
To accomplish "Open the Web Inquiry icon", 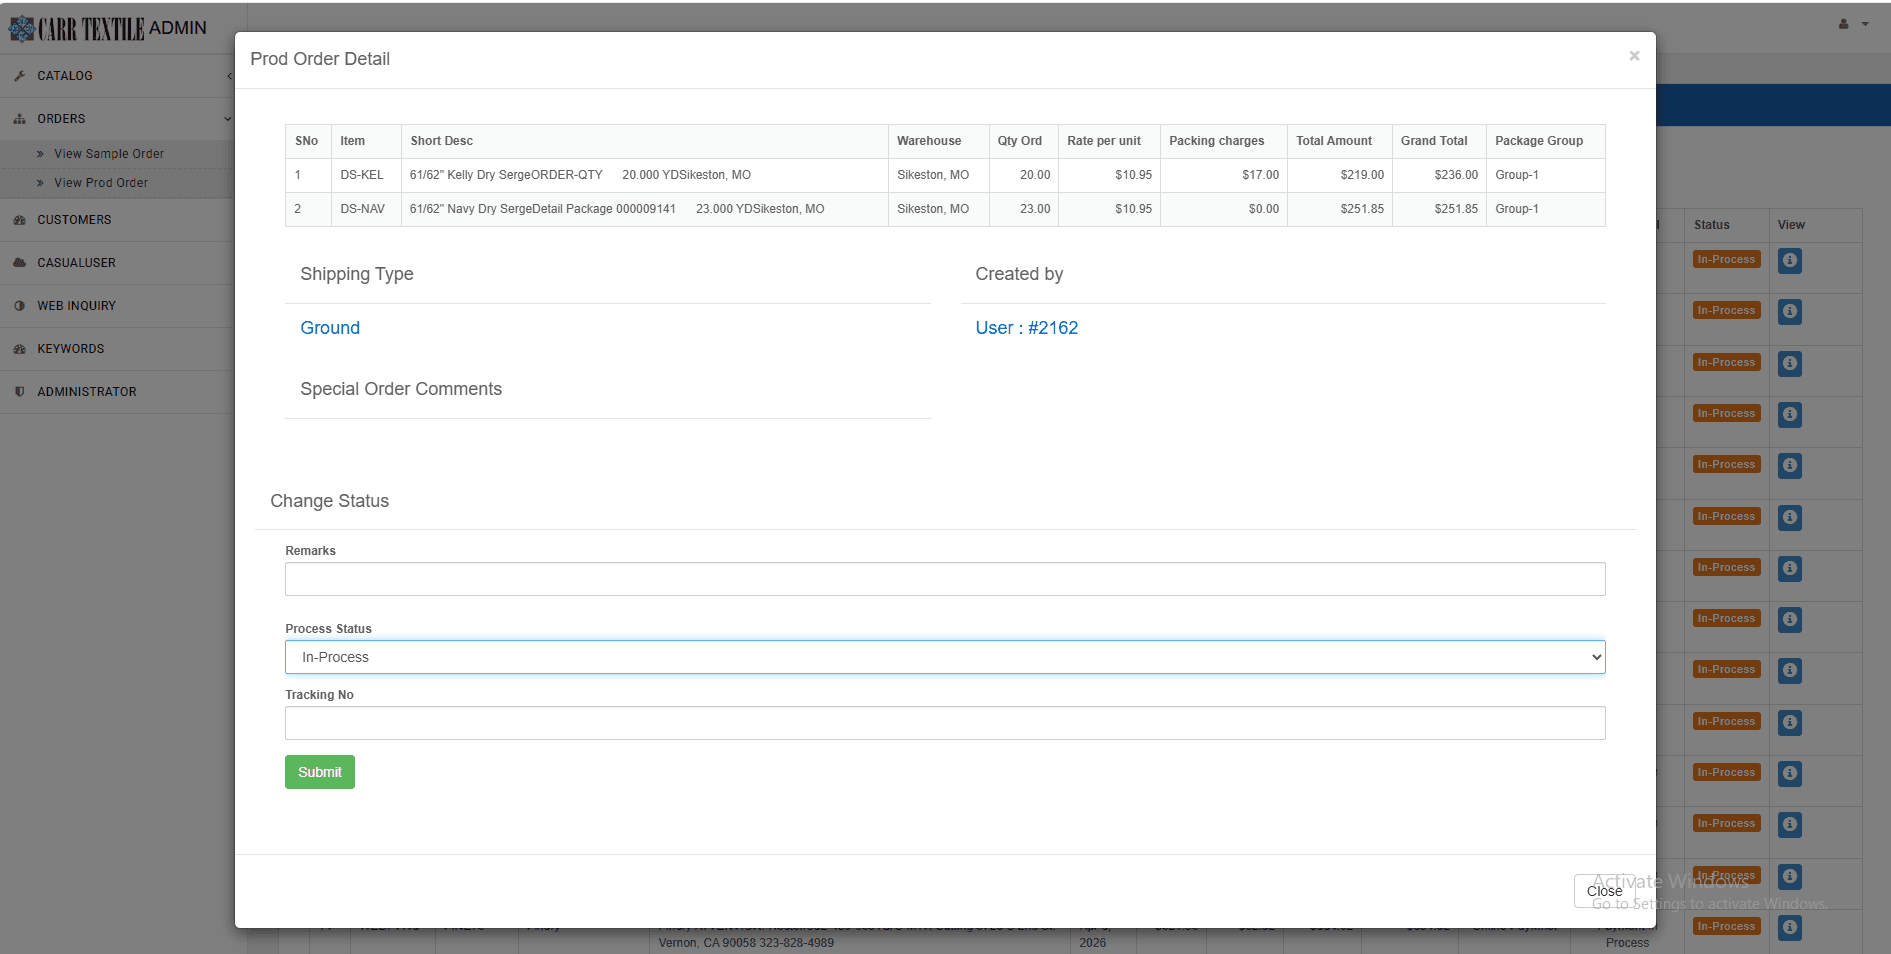I will [x=20, y=305].
